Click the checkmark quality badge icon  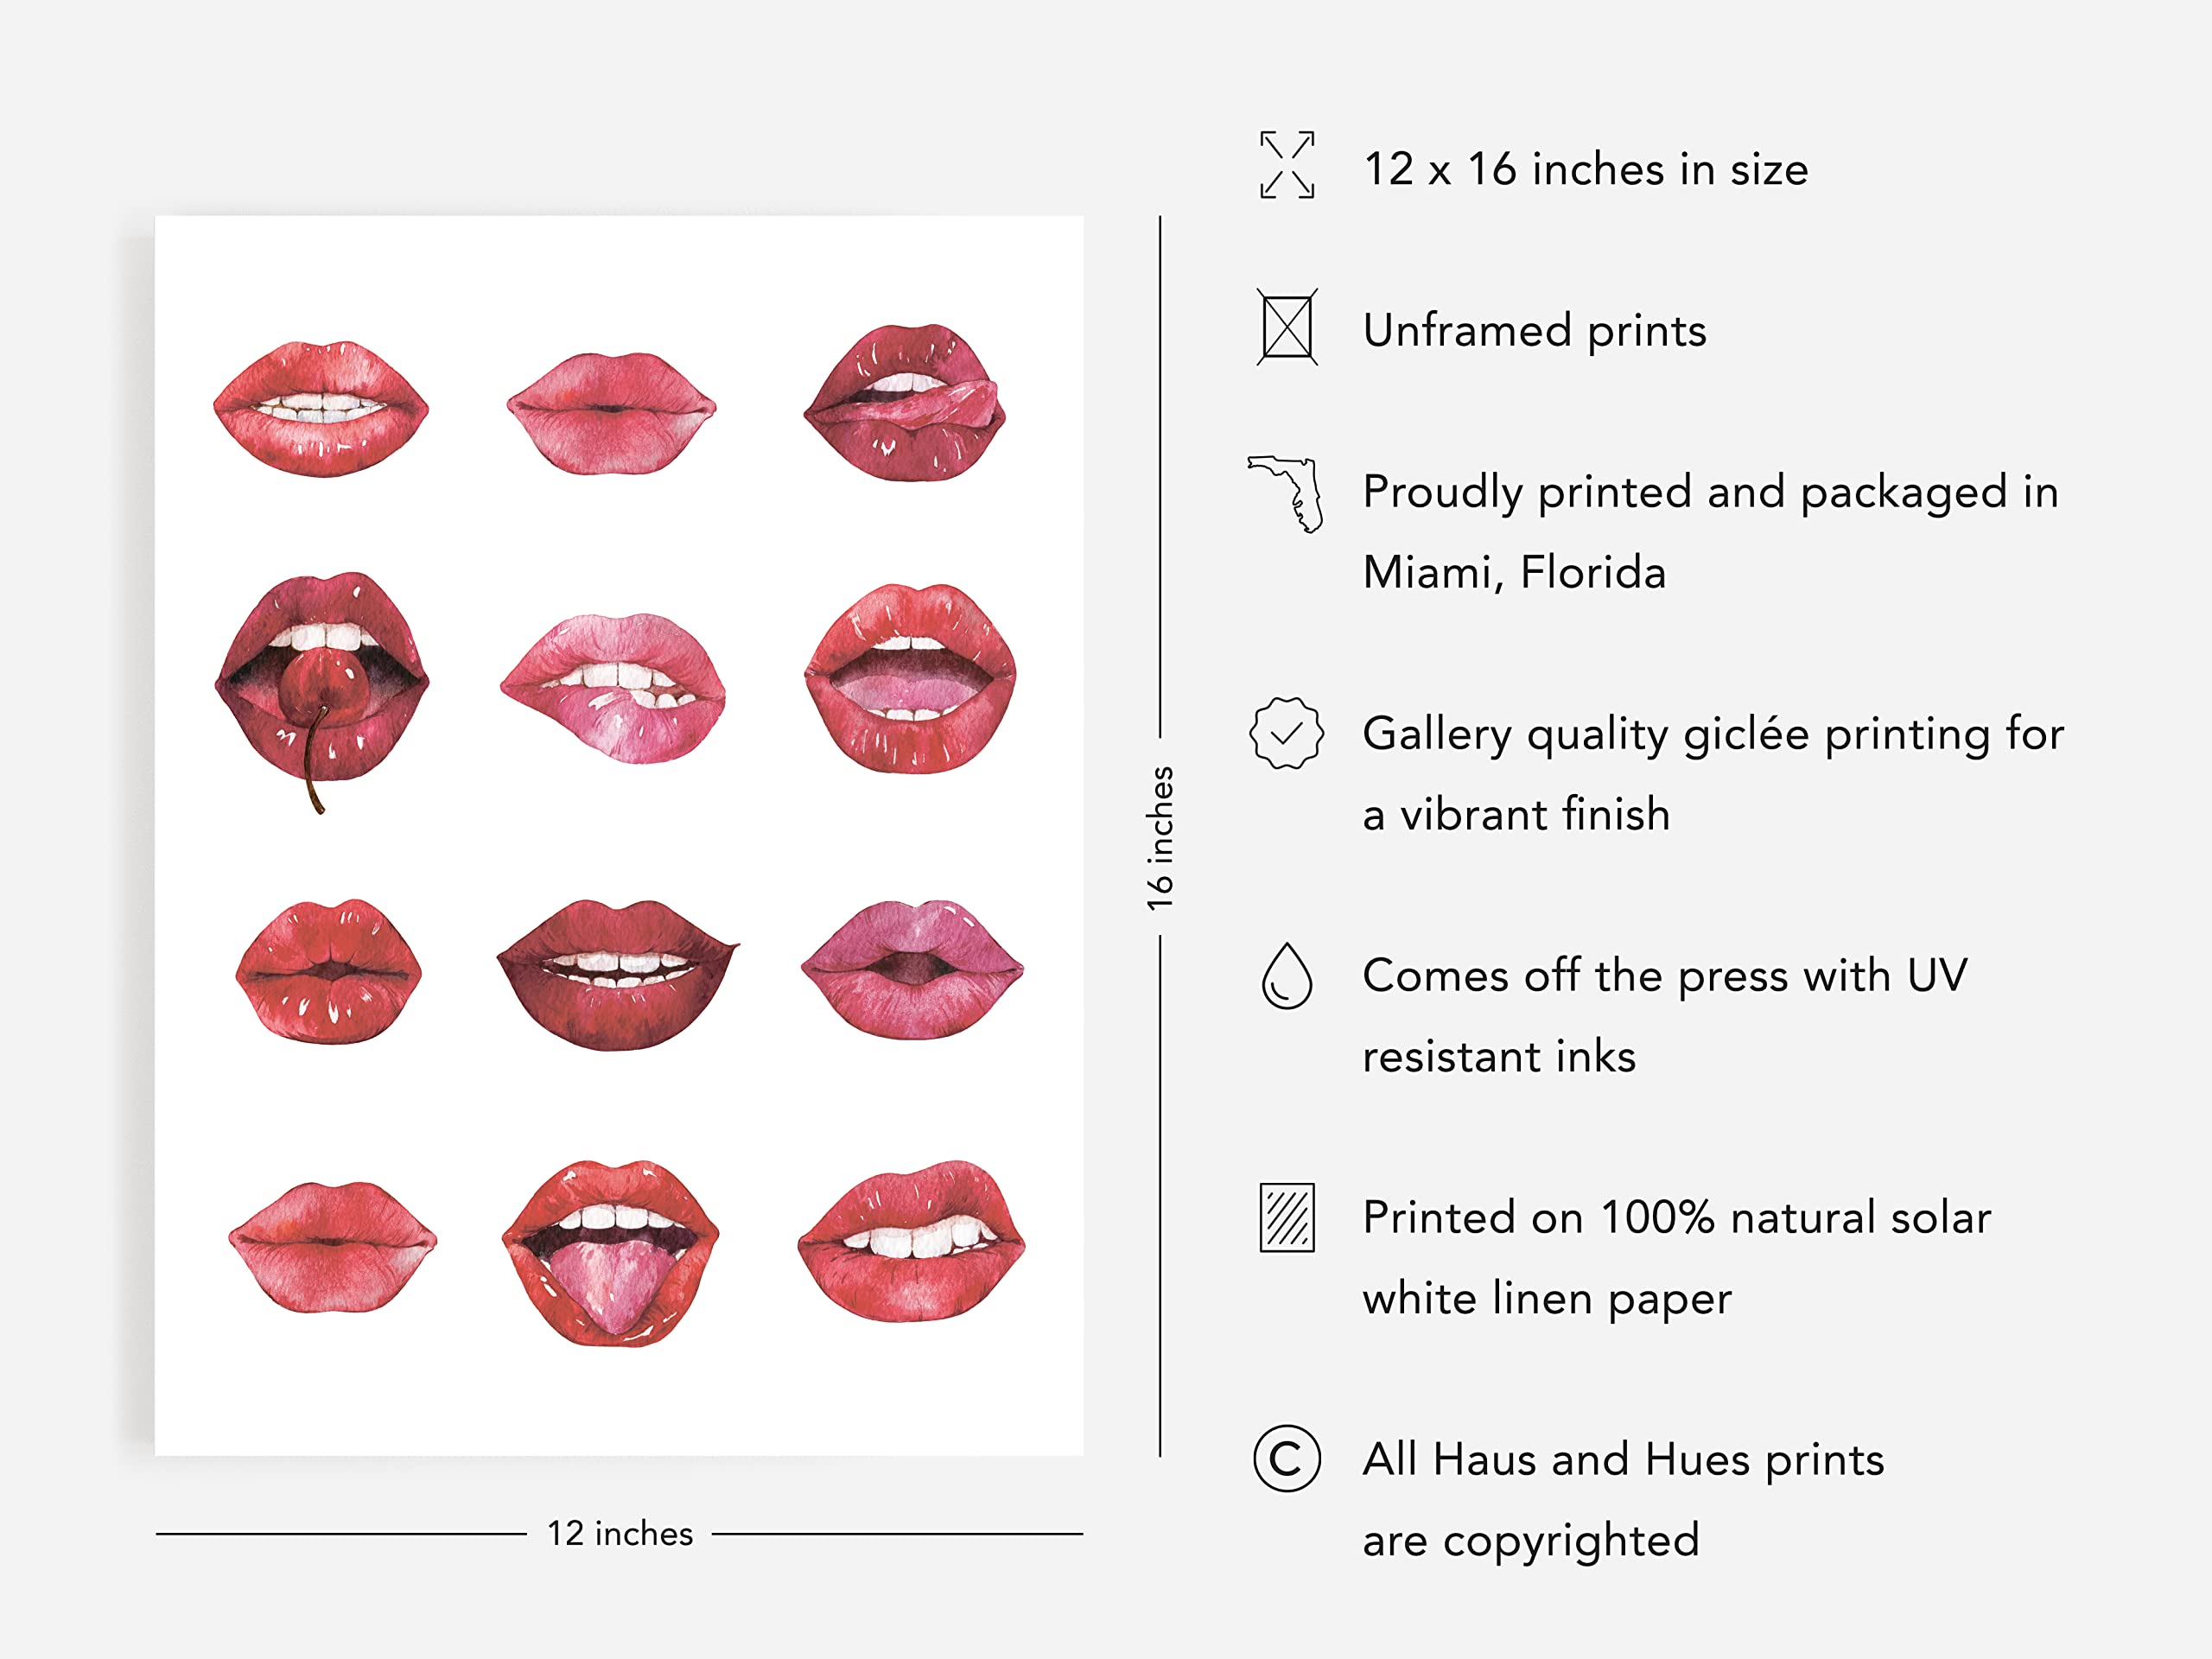tap(1286, 733)
